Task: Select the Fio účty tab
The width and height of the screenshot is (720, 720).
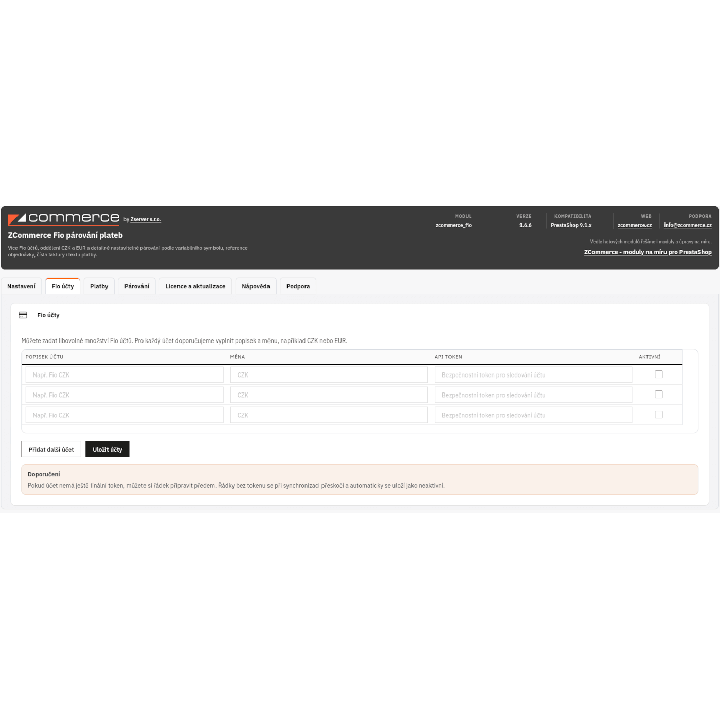Action: click(62, 286)
